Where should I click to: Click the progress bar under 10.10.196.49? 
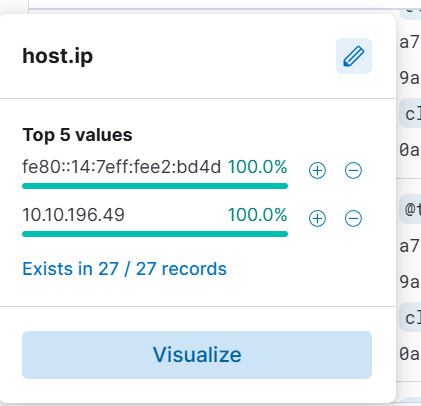[155, 234]
